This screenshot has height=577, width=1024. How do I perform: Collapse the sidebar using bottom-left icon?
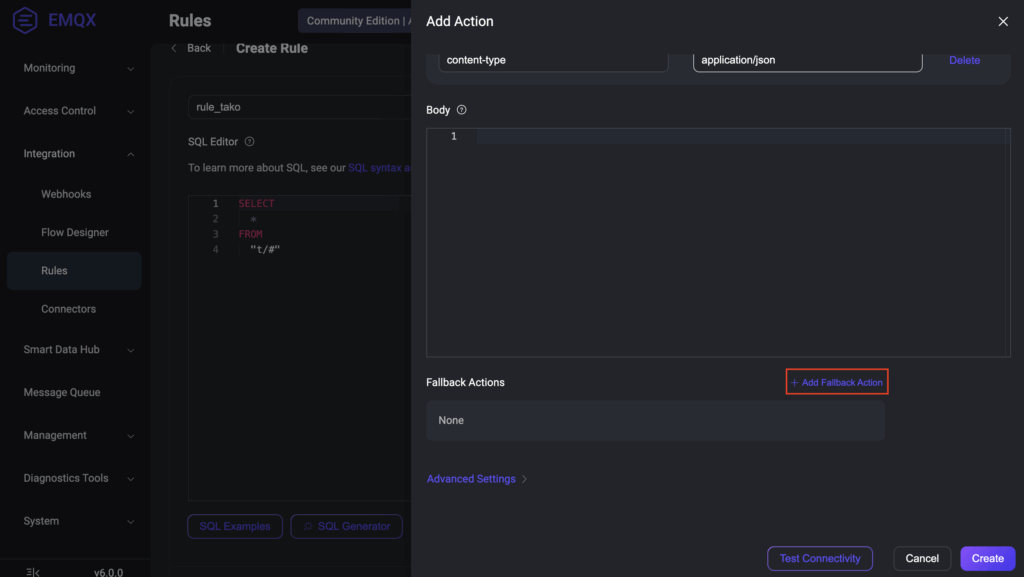point(33,572)
